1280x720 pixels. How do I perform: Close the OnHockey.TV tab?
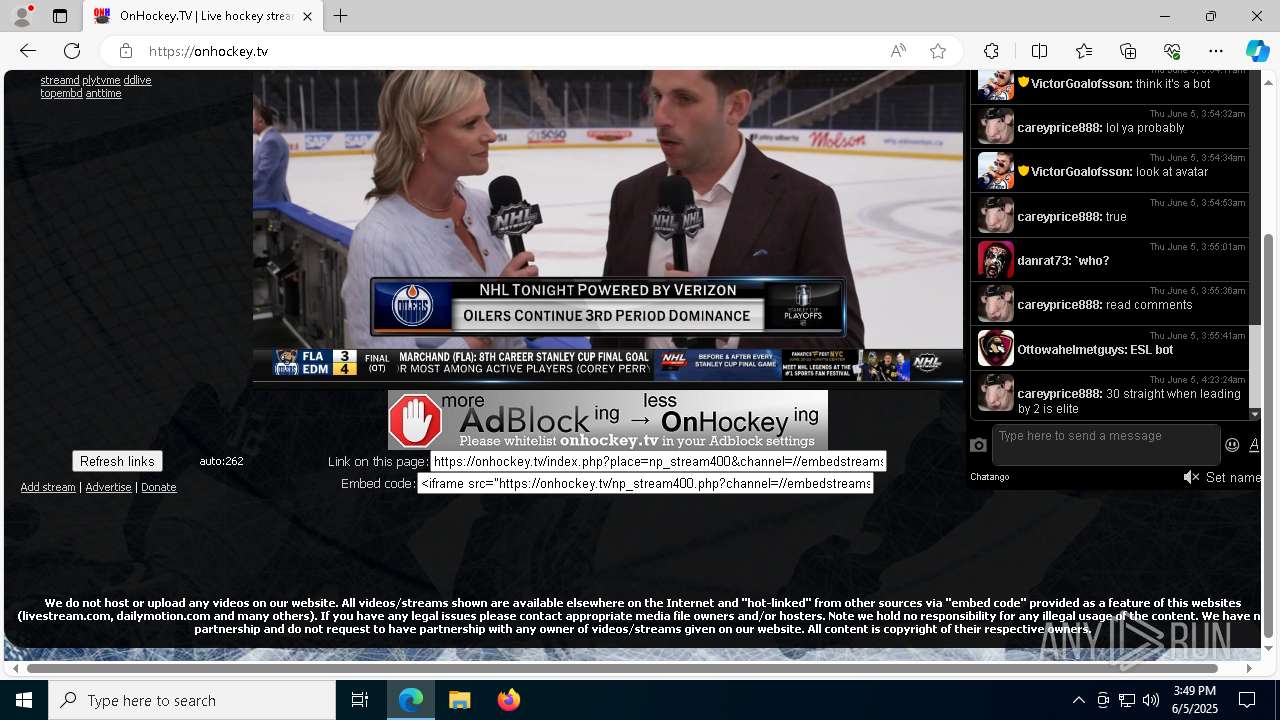pos(307,16)
